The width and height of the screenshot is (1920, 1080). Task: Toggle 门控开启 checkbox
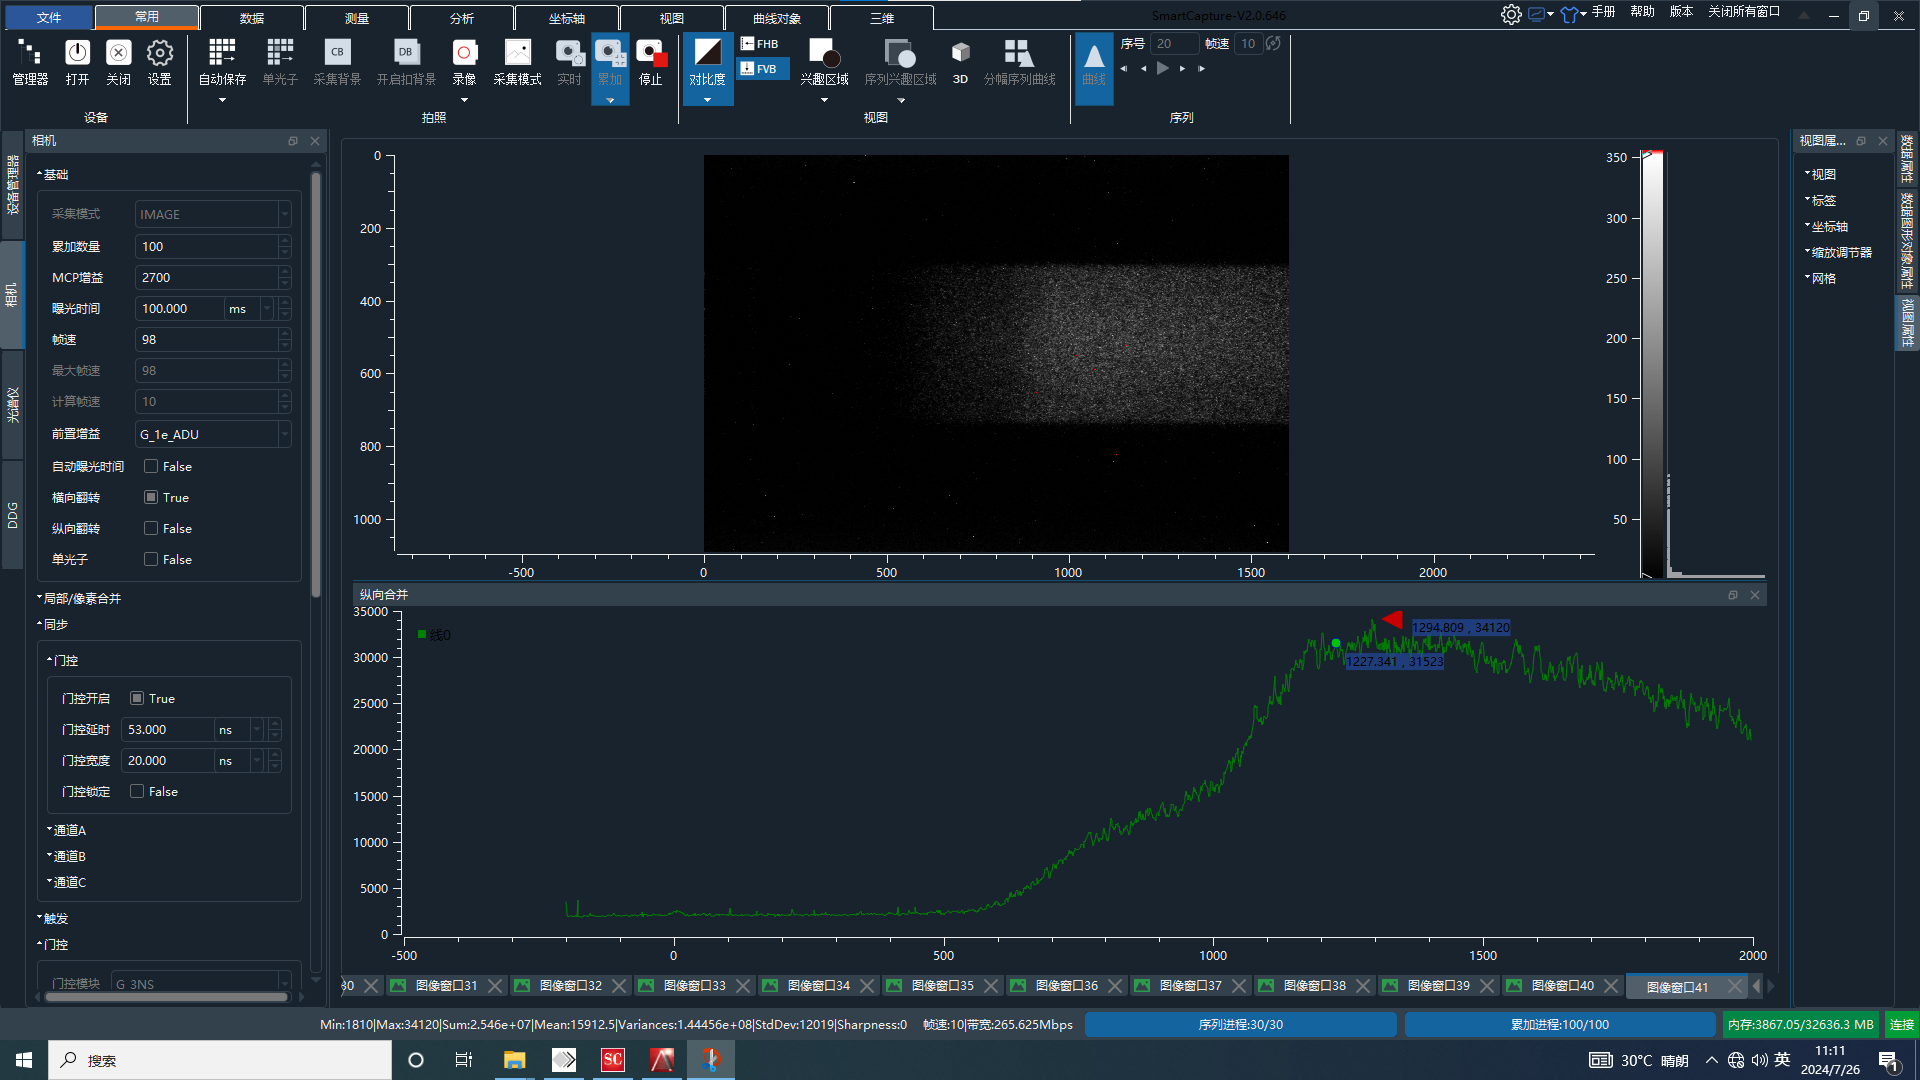pos(137,698)
